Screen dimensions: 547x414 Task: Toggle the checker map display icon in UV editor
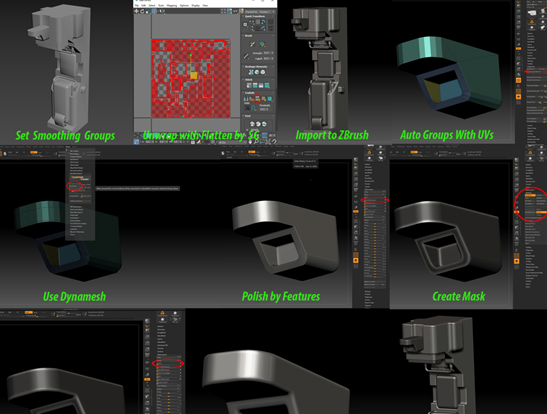tap(229, 12)
